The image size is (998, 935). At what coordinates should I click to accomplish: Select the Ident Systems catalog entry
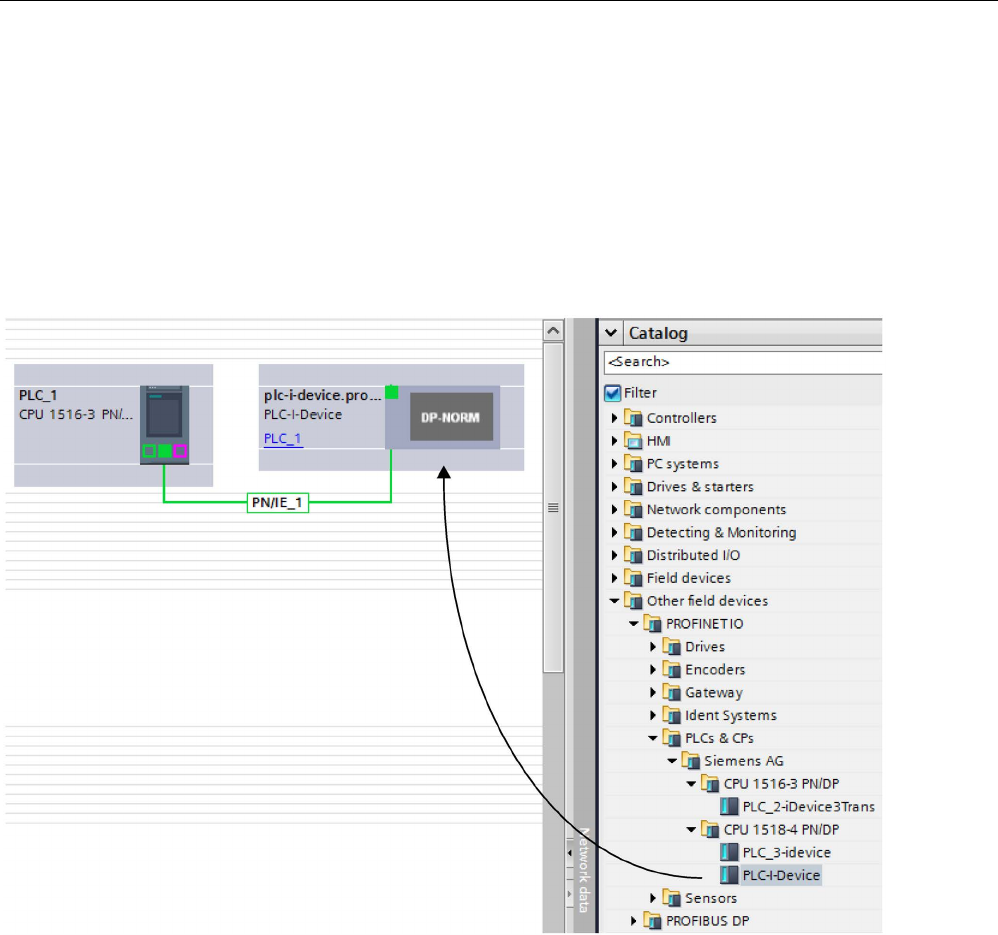point(731,715)
